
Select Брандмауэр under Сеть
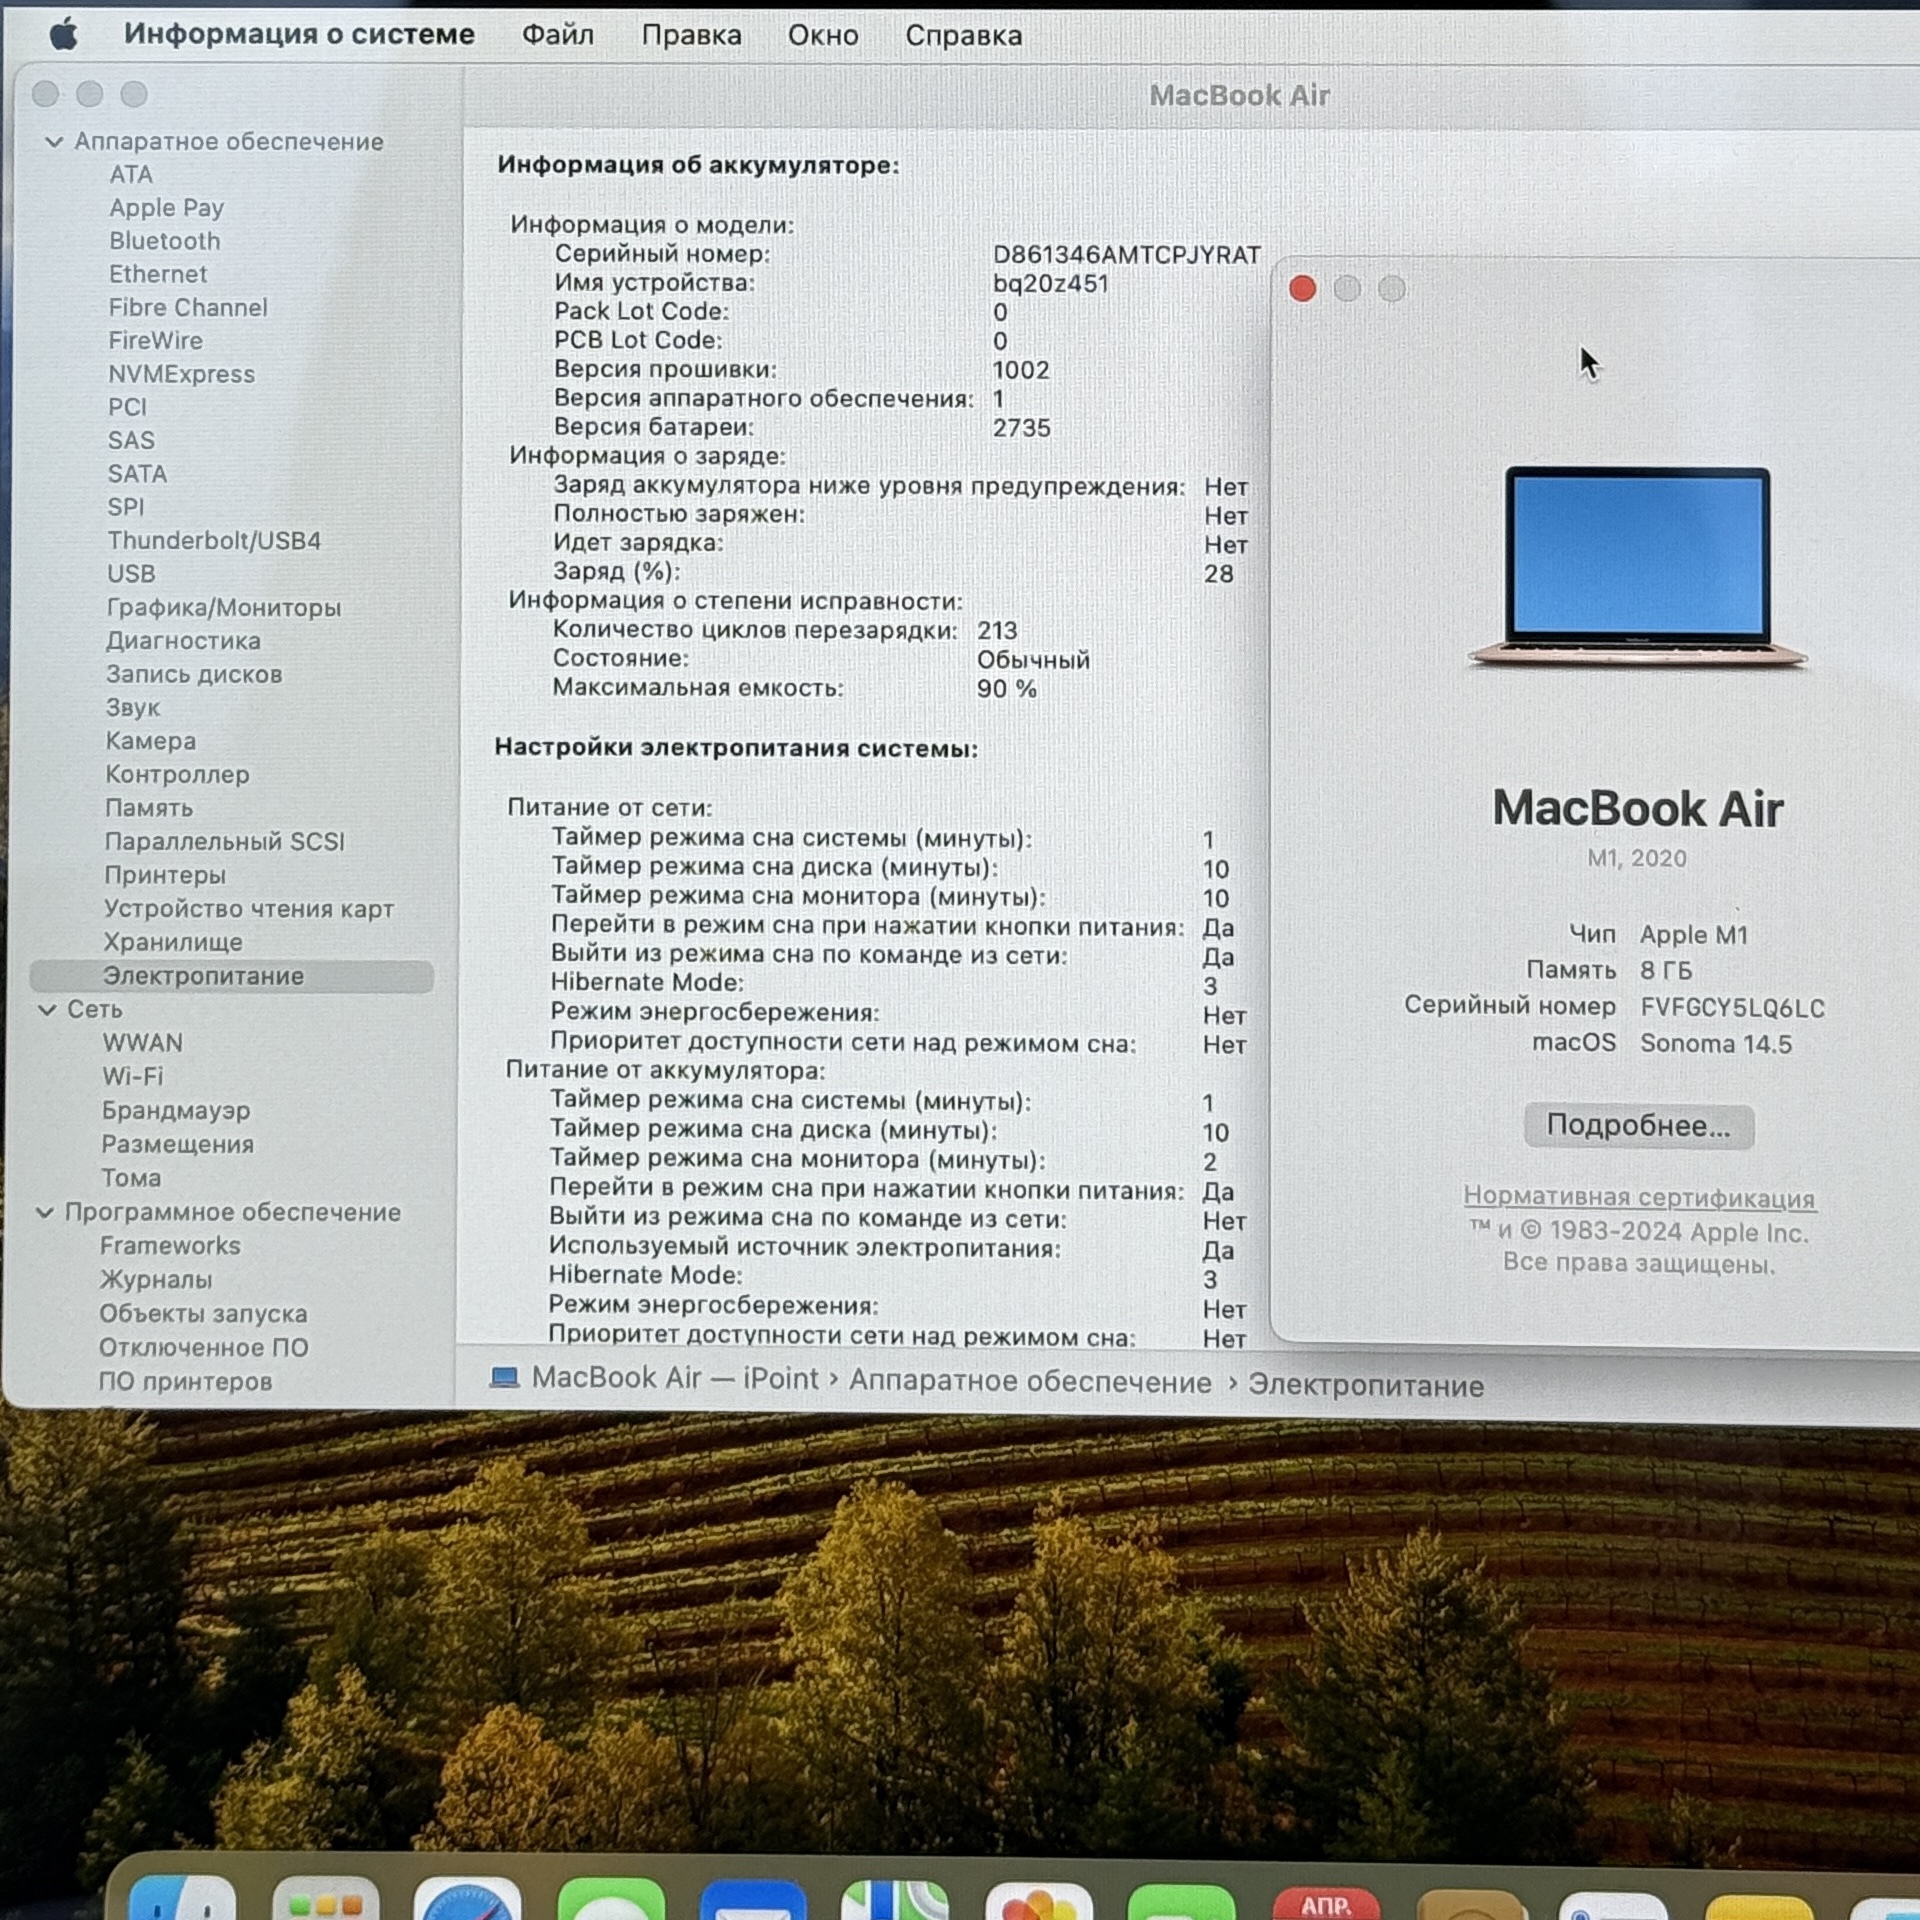pyautogui.click(x=176, y=1111)
